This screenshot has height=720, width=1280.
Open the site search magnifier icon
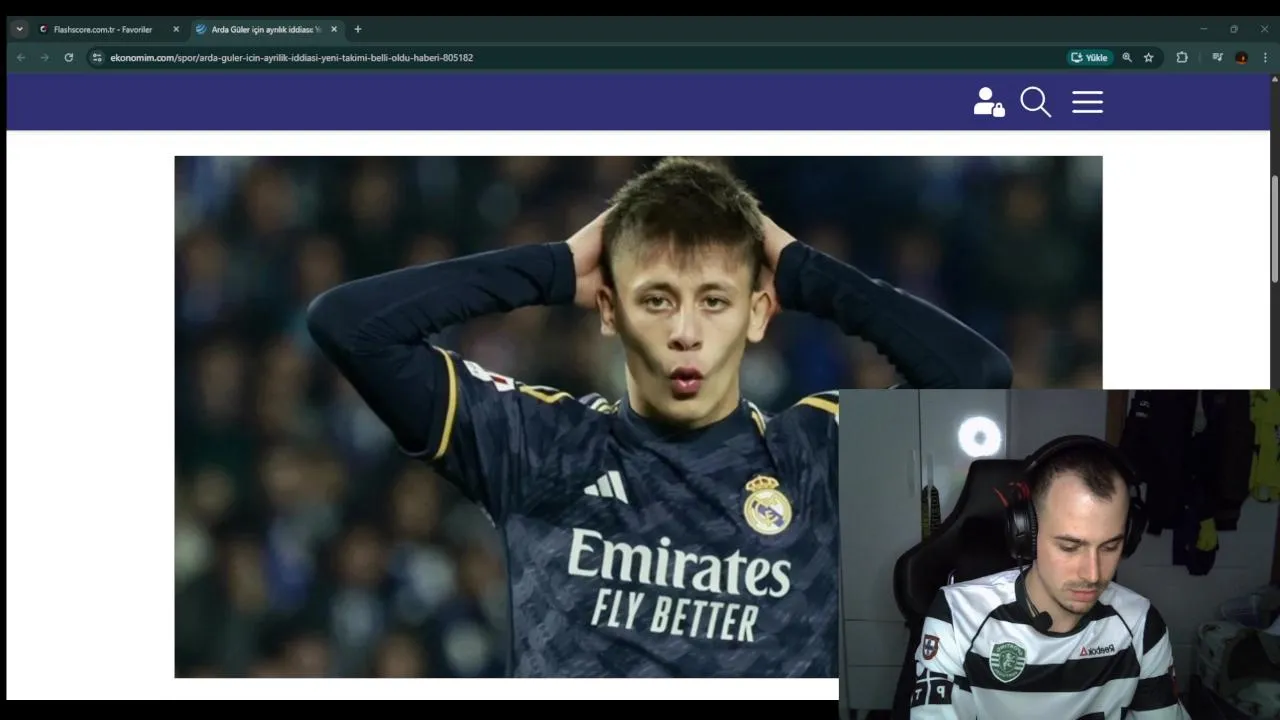(x=1035, y=102)
